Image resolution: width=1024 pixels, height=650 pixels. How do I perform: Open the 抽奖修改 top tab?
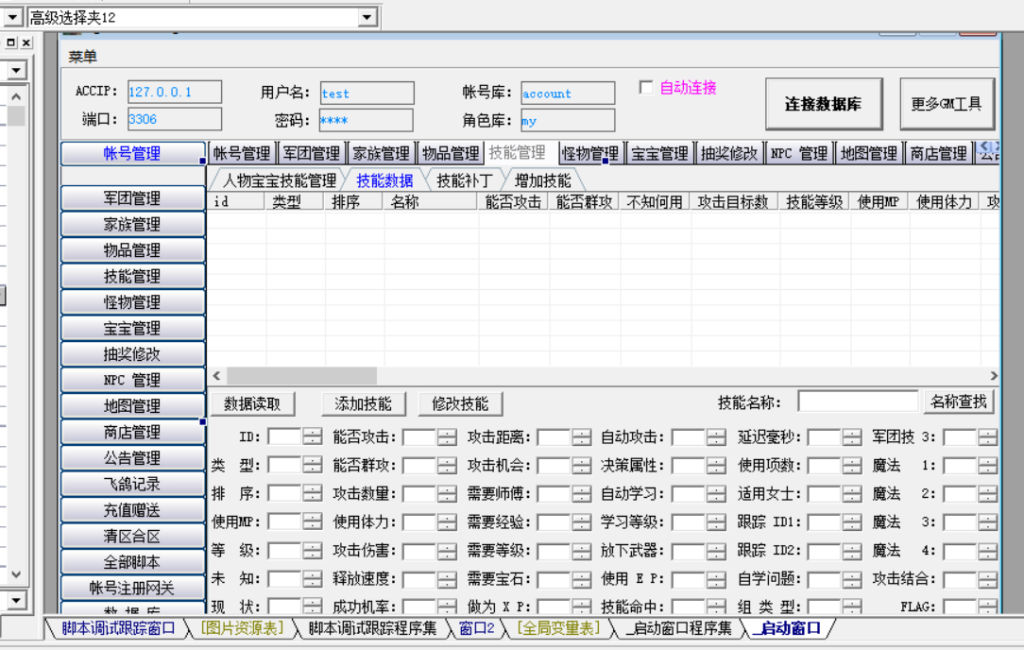[729, 154]
